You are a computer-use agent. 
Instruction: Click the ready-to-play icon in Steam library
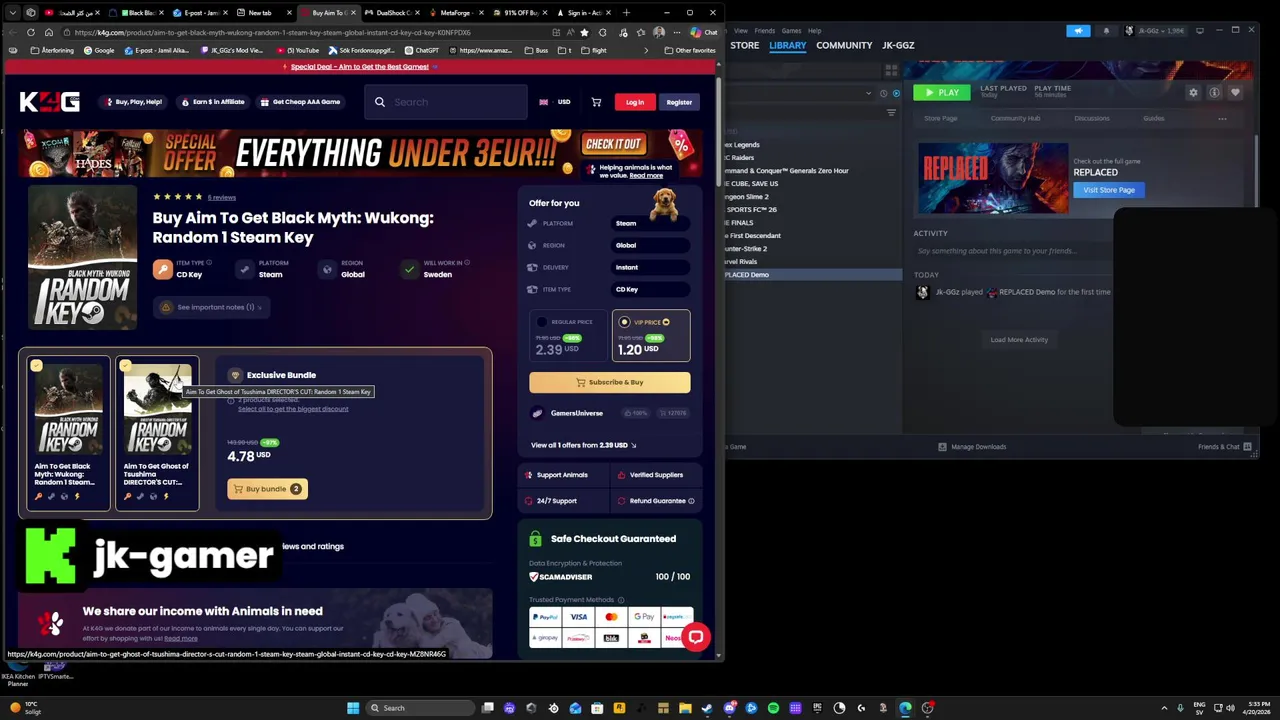pyautogui.click(x=896, y=93)
